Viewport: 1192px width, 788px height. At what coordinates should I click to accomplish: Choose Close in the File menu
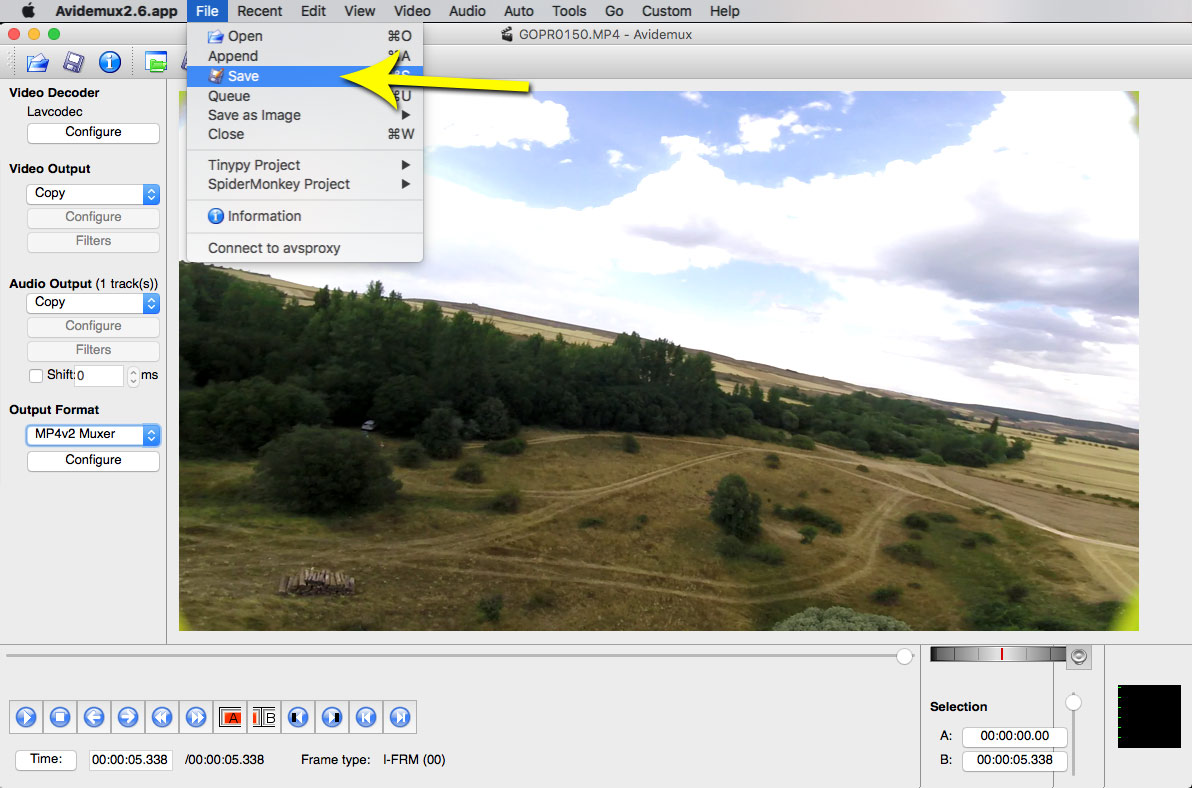(305, 134)
